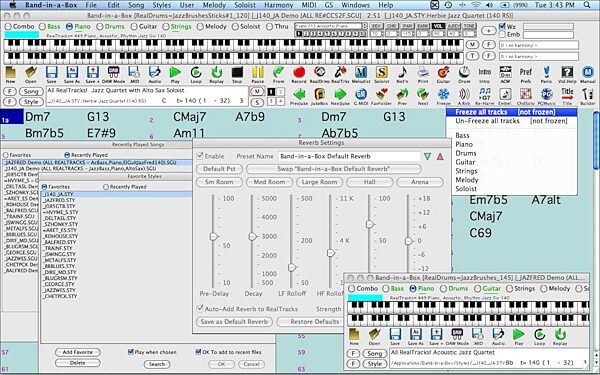Open the harmony dropdown beside the M button

pyautogui.click(x=538, y=45)
